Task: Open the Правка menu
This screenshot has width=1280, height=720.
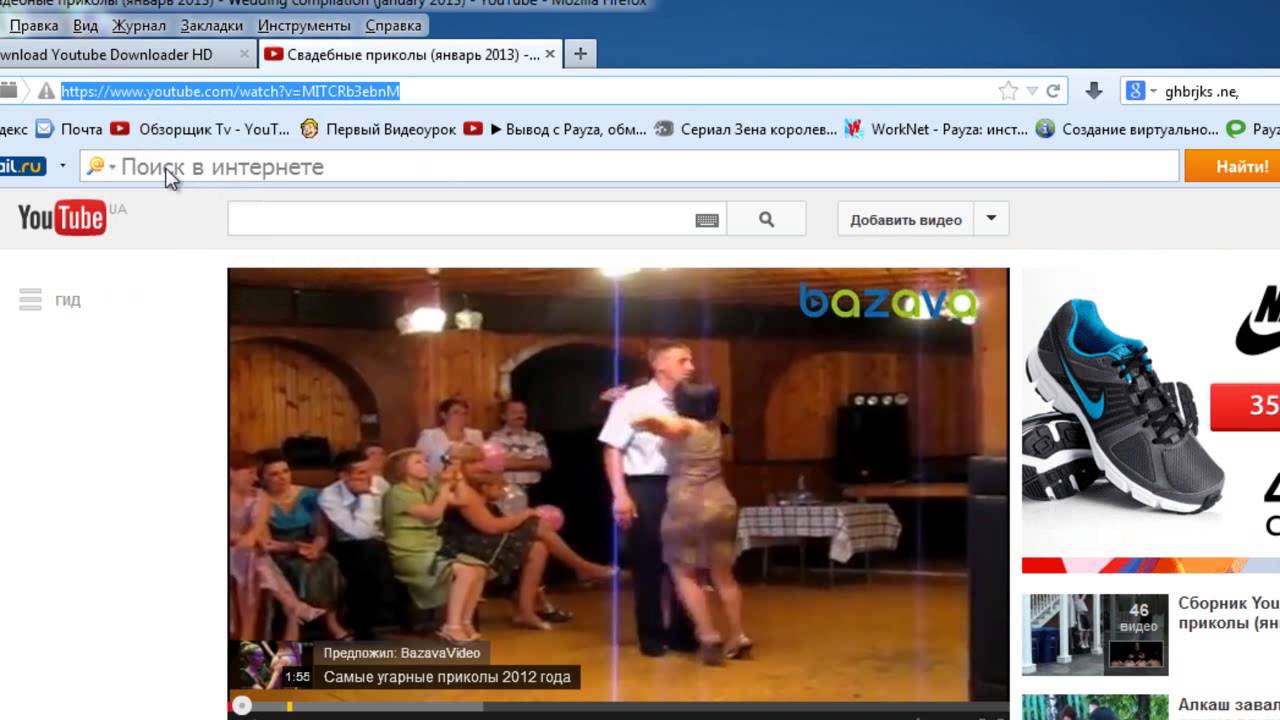Action: point(34,25)
